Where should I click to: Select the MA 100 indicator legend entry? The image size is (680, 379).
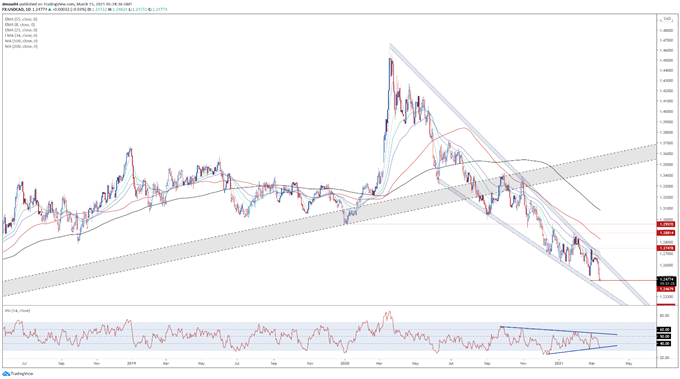click(x=21, y=41)
